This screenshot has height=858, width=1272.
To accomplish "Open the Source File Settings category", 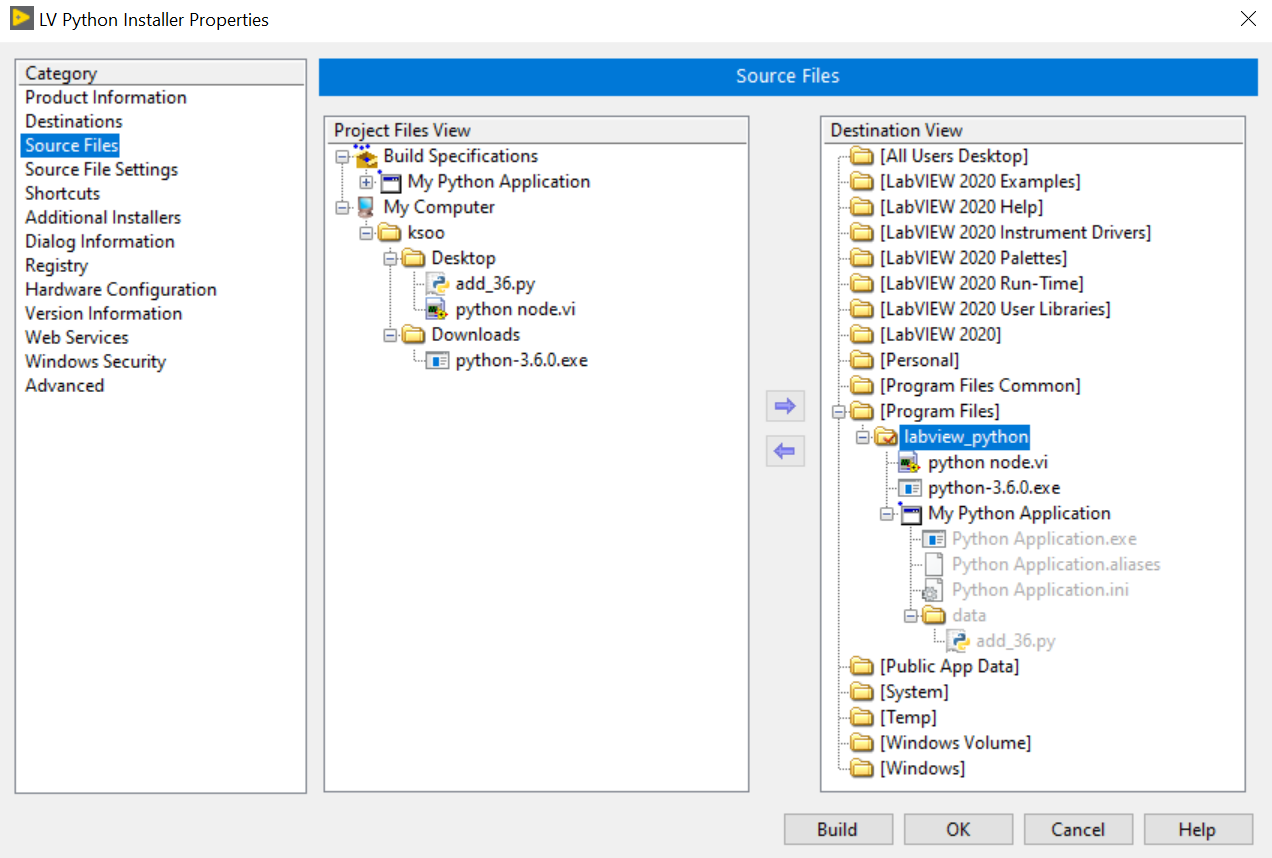I will pyautogui.click(x=102, y=169).
